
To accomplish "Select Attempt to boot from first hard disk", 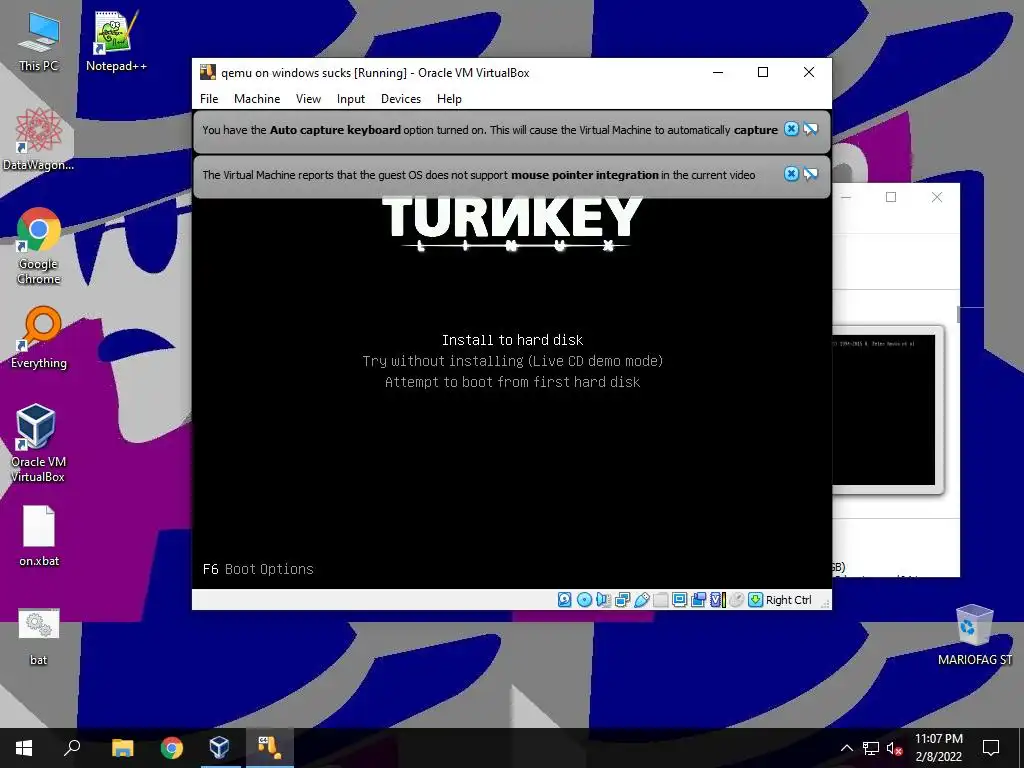I will (x=513, y=381).
